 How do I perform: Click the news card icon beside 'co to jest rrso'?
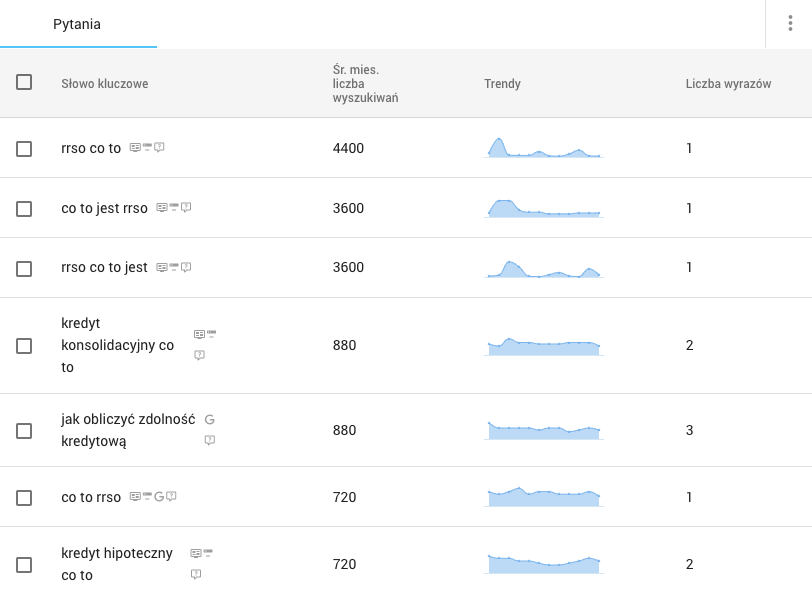click(x=162, y=208)
